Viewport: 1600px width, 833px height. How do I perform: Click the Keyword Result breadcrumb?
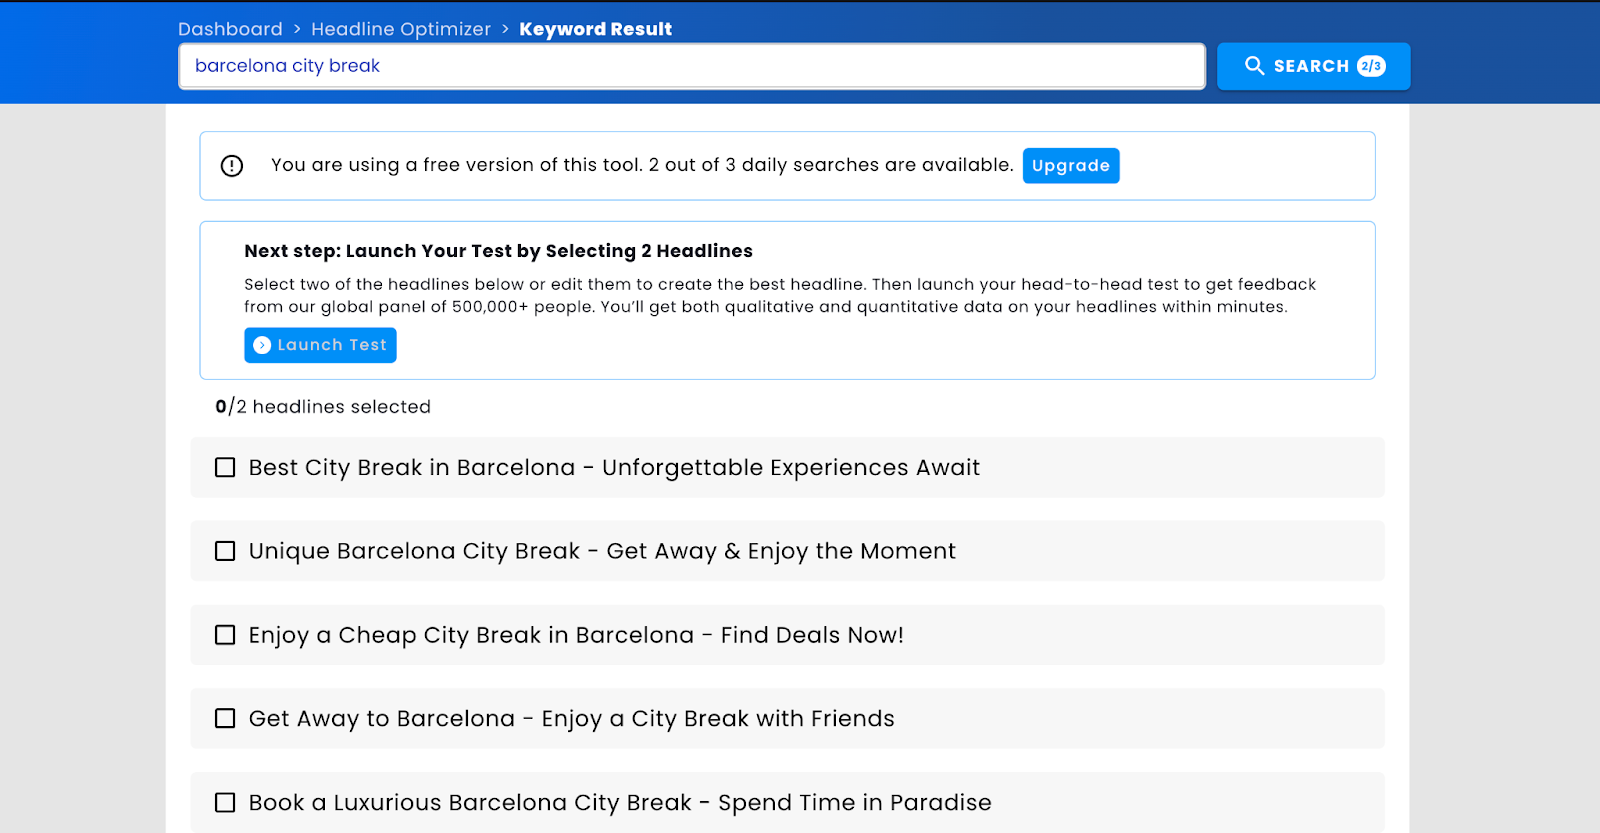point(595,29)
